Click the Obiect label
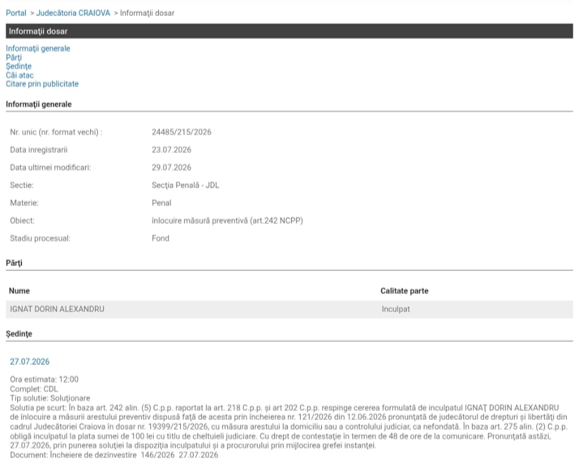 22,220
